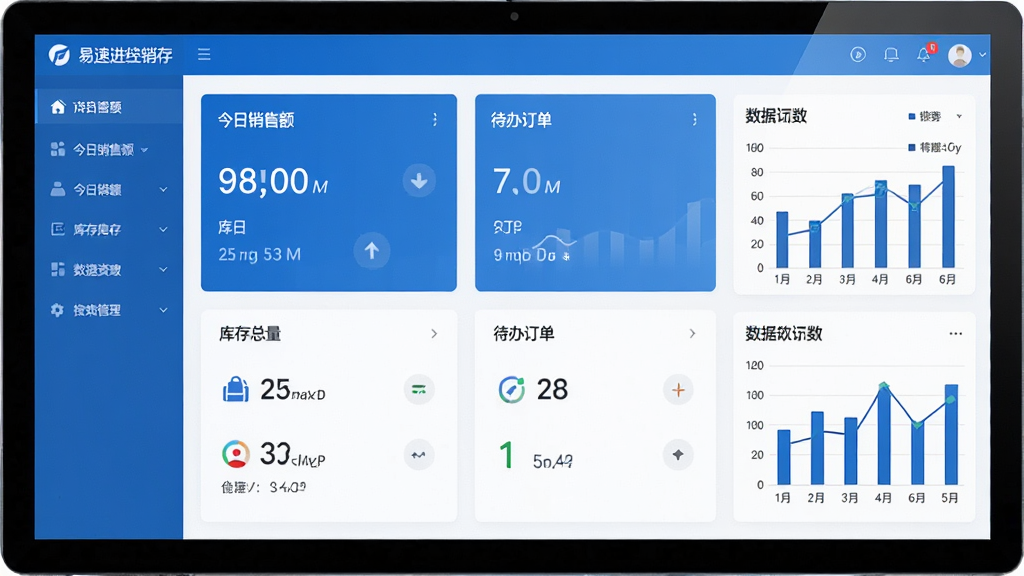
Task: Click the 4月 bar in top chart
Action: 881,224
